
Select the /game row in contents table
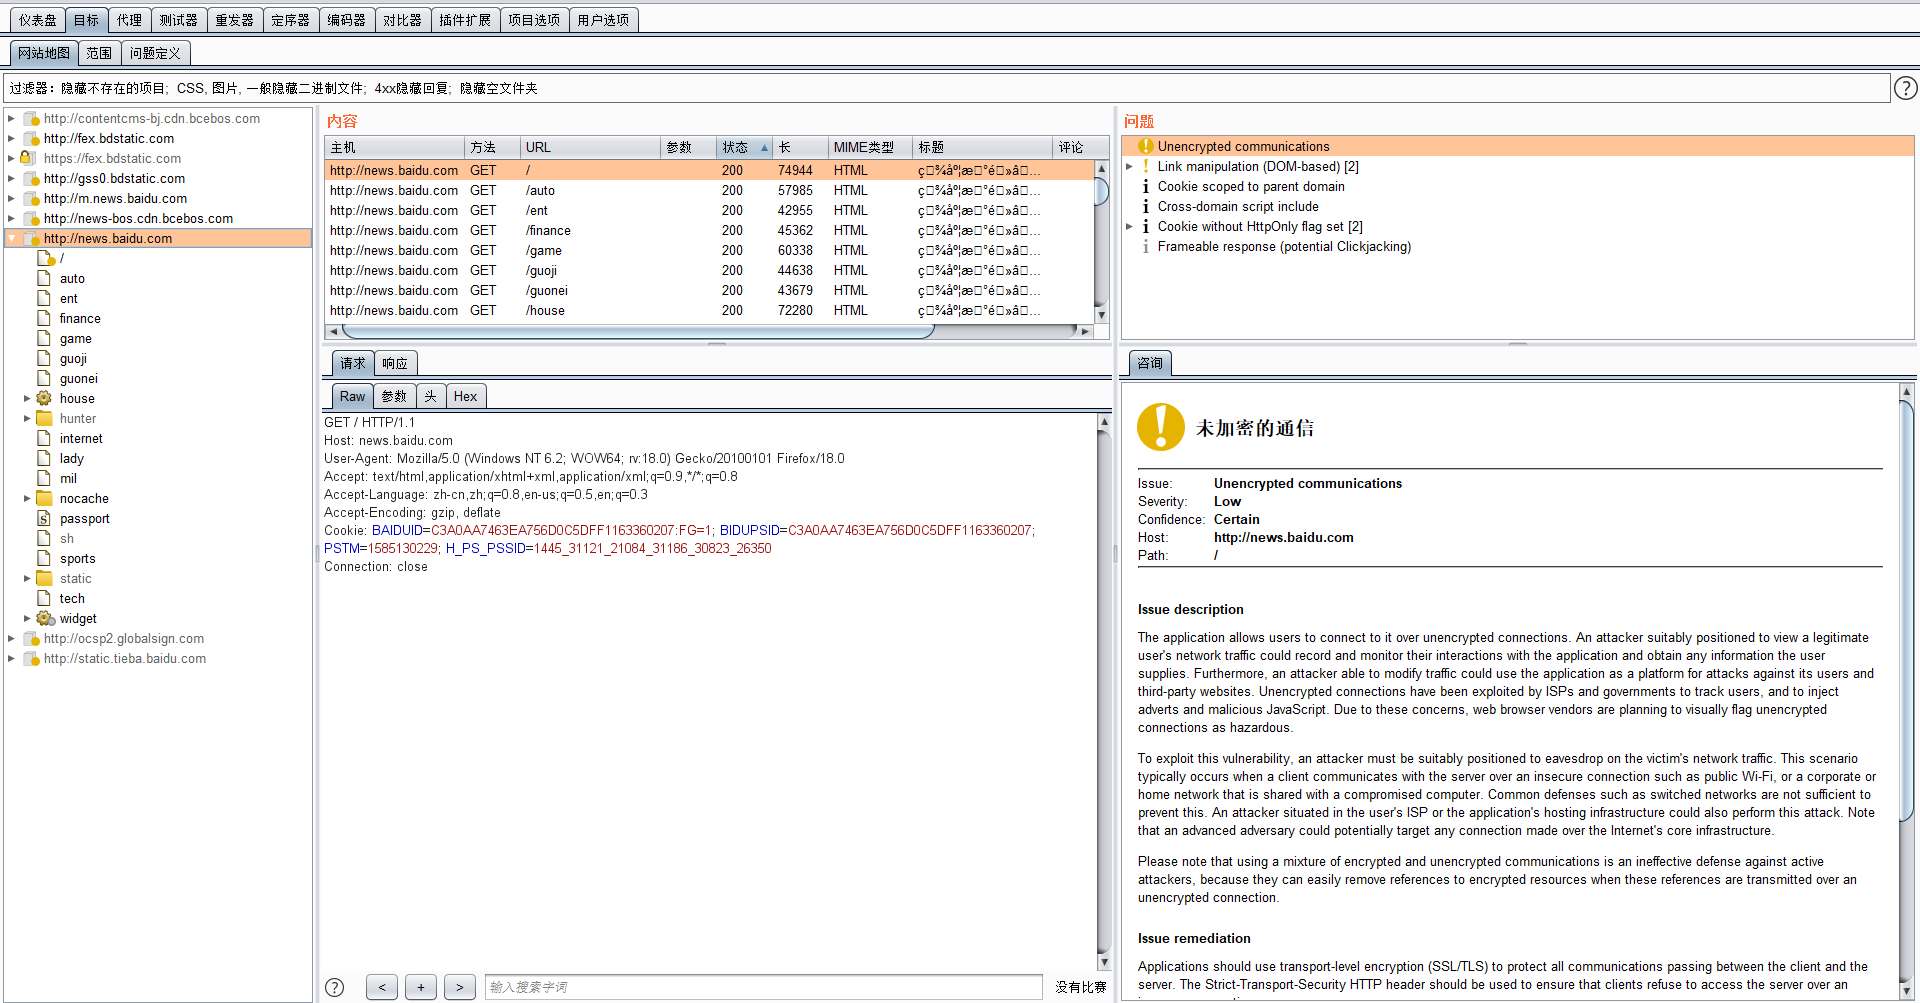tap(709, 250)
